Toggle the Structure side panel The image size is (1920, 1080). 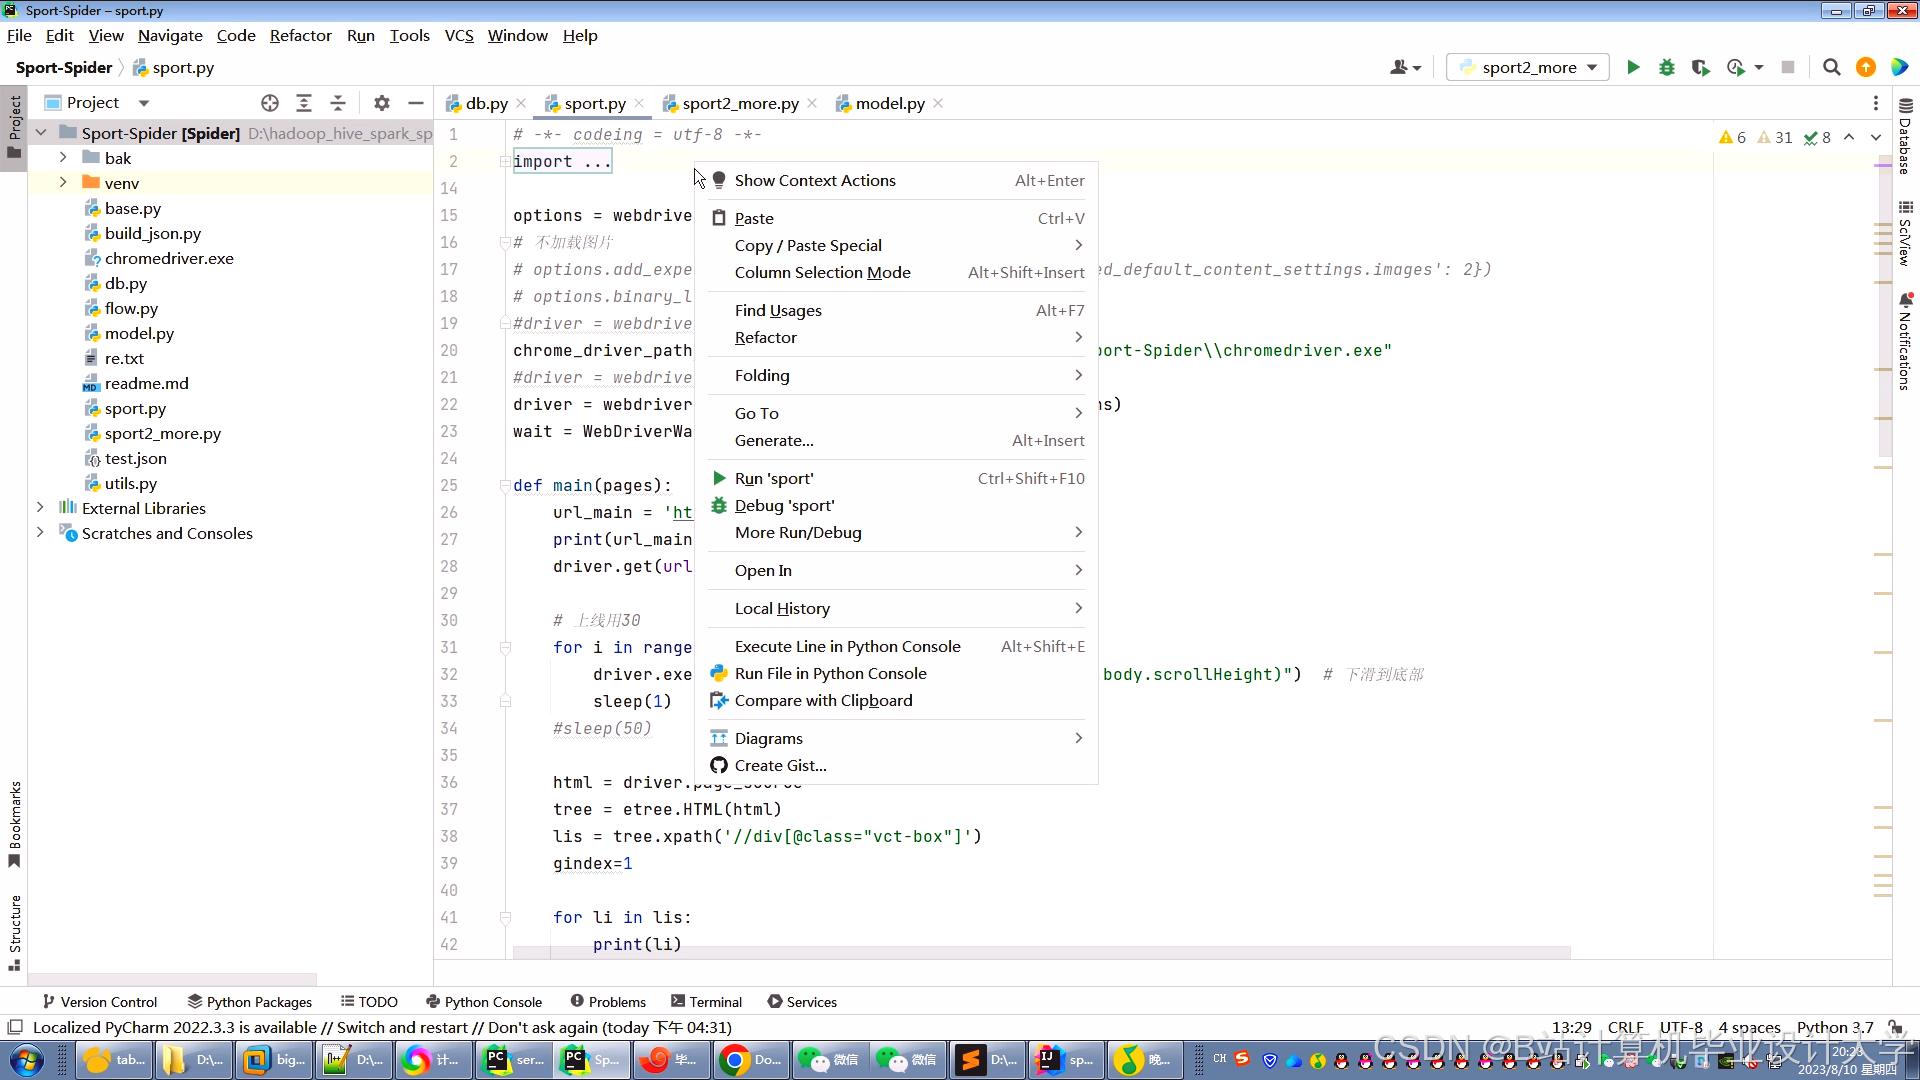point(14,930)
